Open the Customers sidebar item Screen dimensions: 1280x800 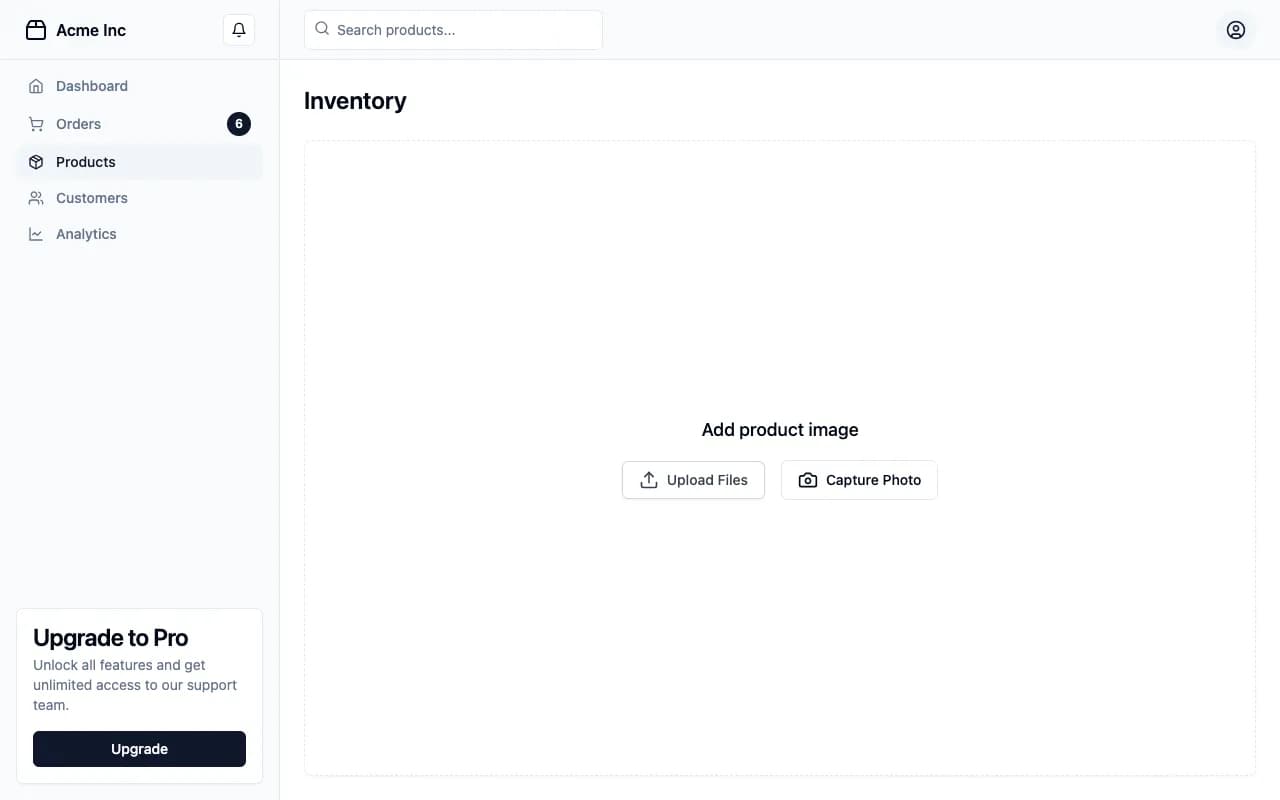[92, 198]
